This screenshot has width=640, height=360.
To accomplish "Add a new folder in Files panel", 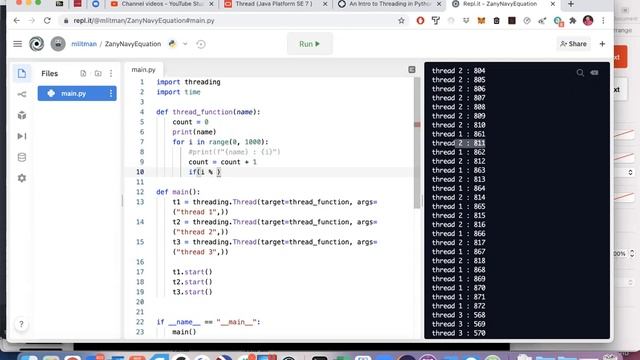I will 98,73.
